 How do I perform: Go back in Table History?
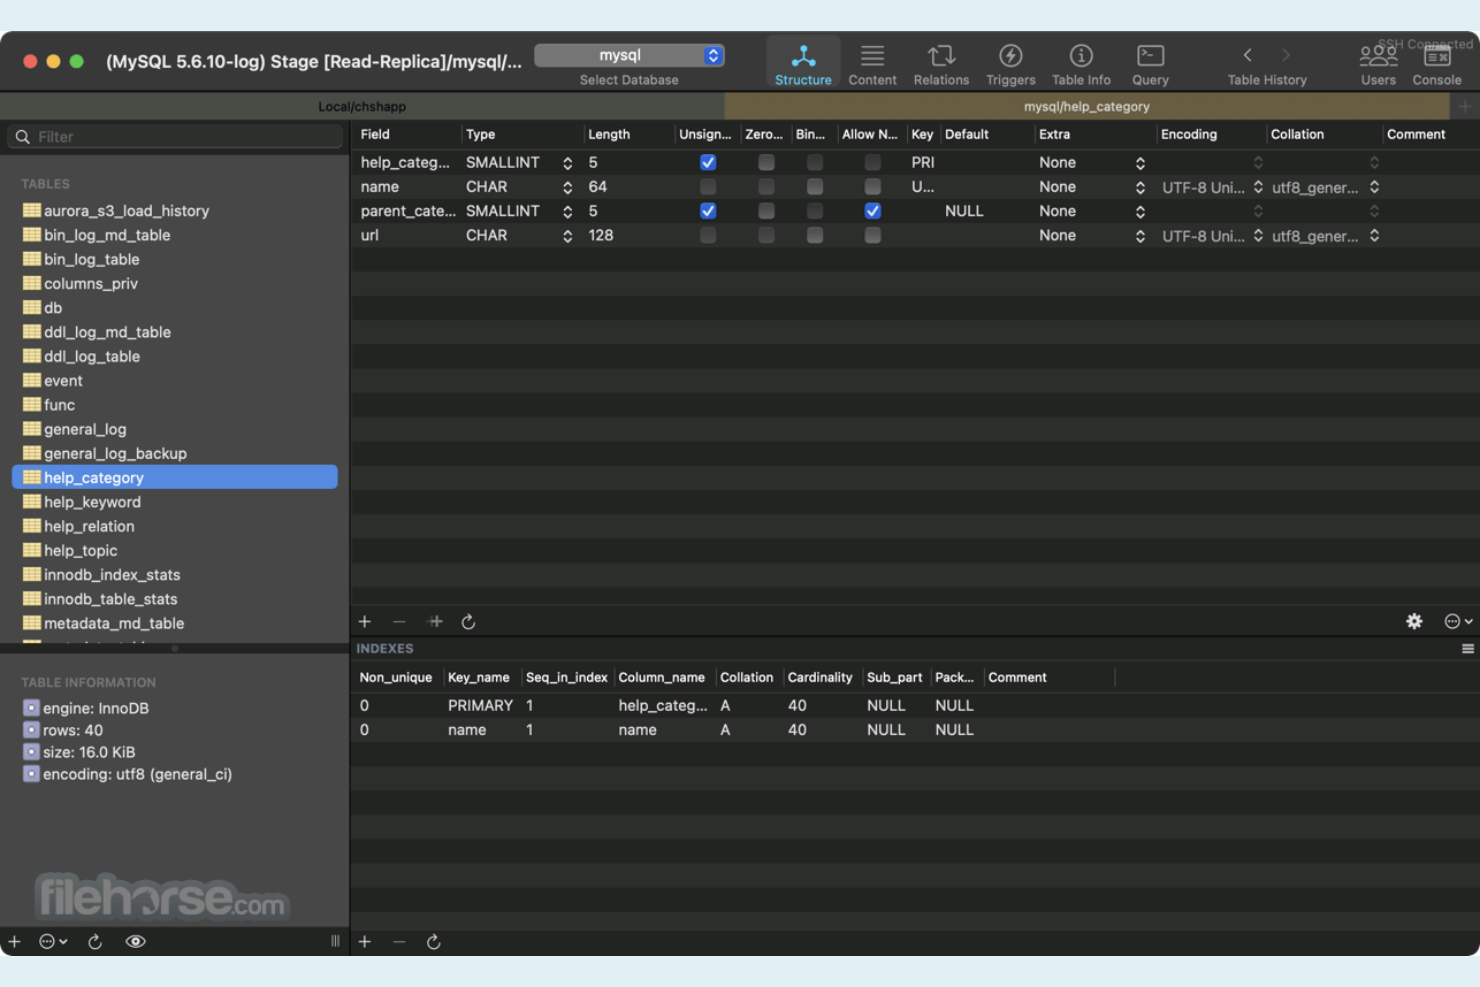point(1247,55)
